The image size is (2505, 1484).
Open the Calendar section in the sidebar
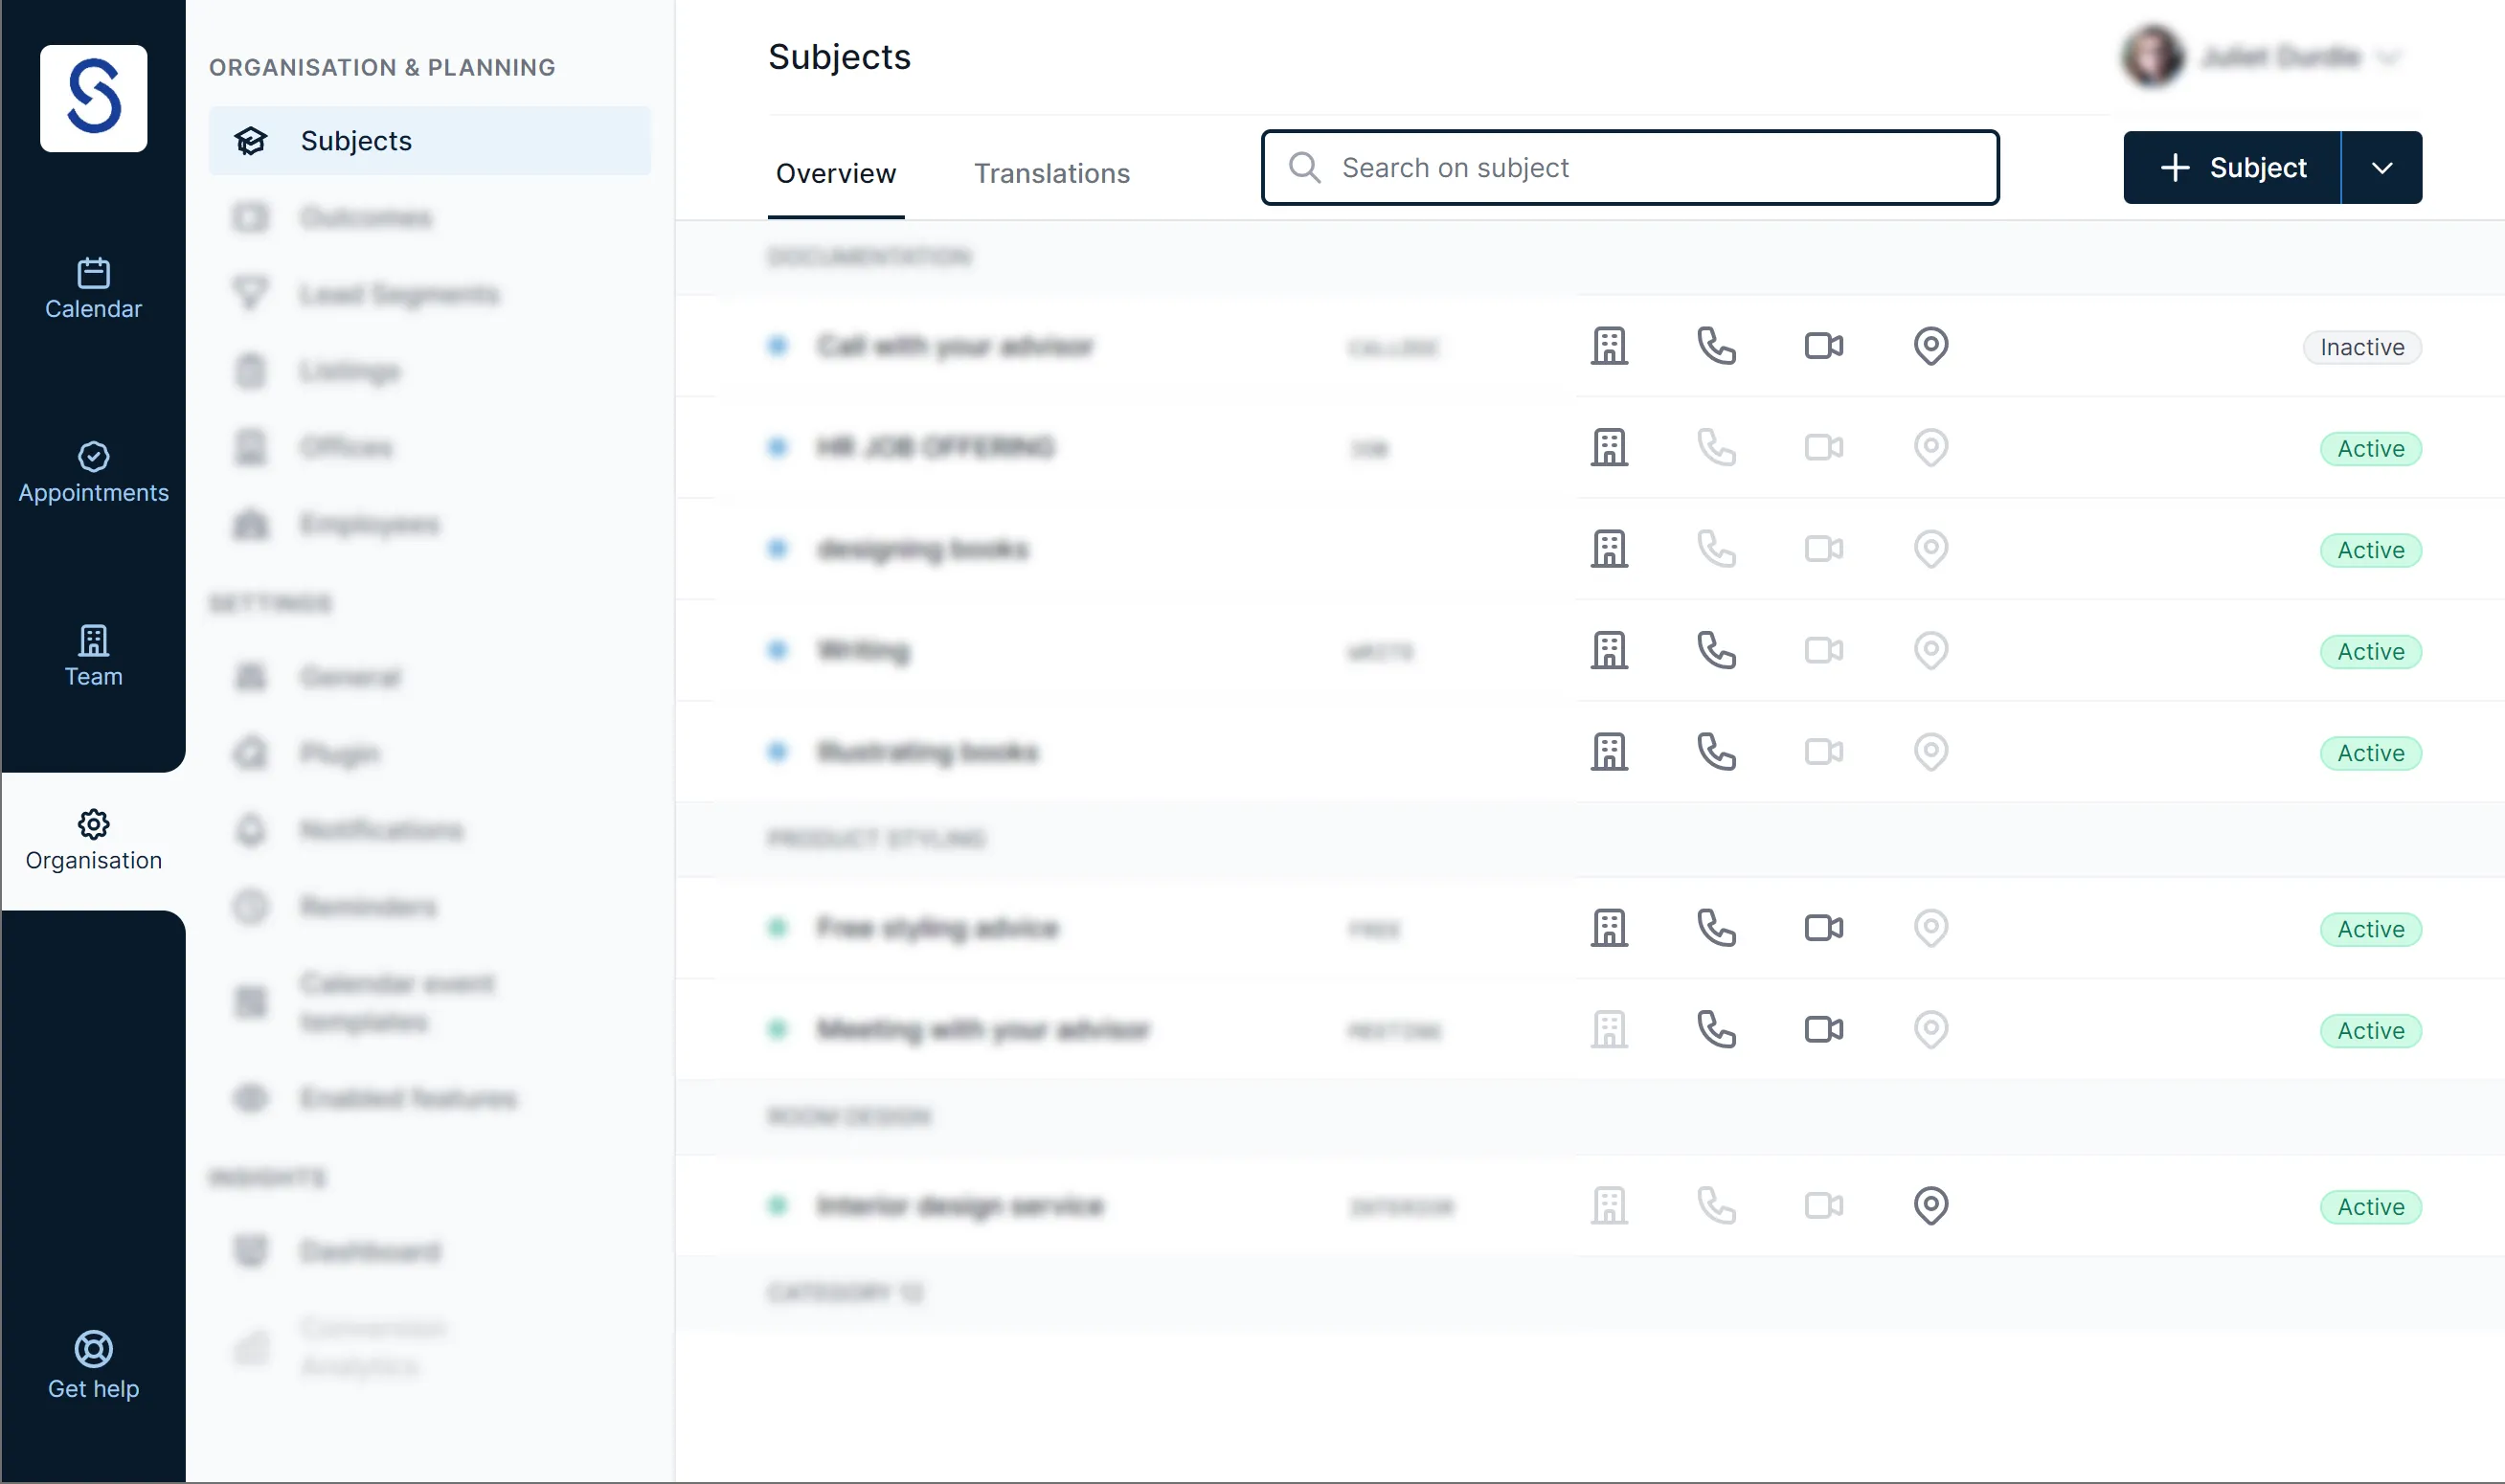coord(93,290)
